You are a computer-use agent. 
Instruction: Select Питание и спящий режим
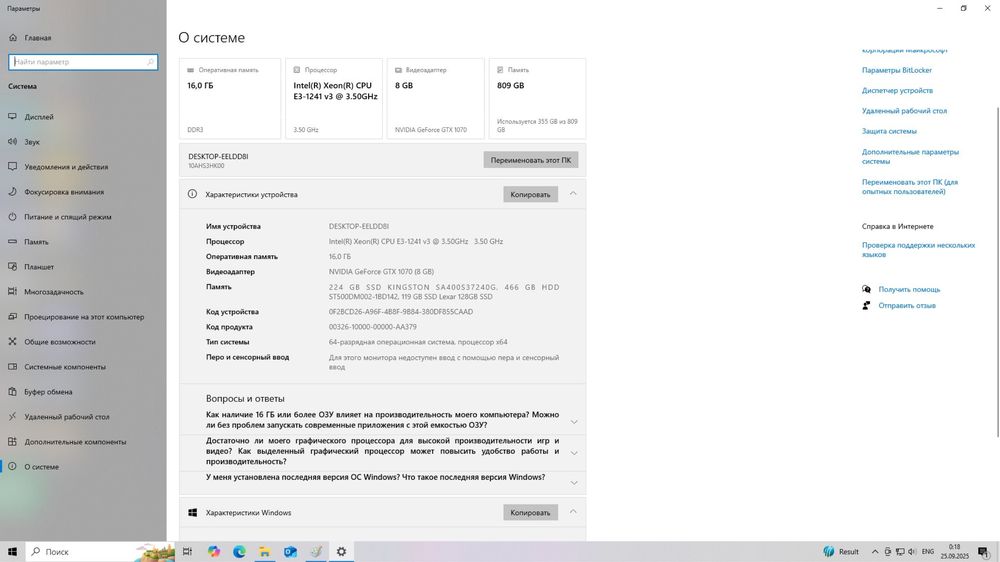tap(68, 217)
